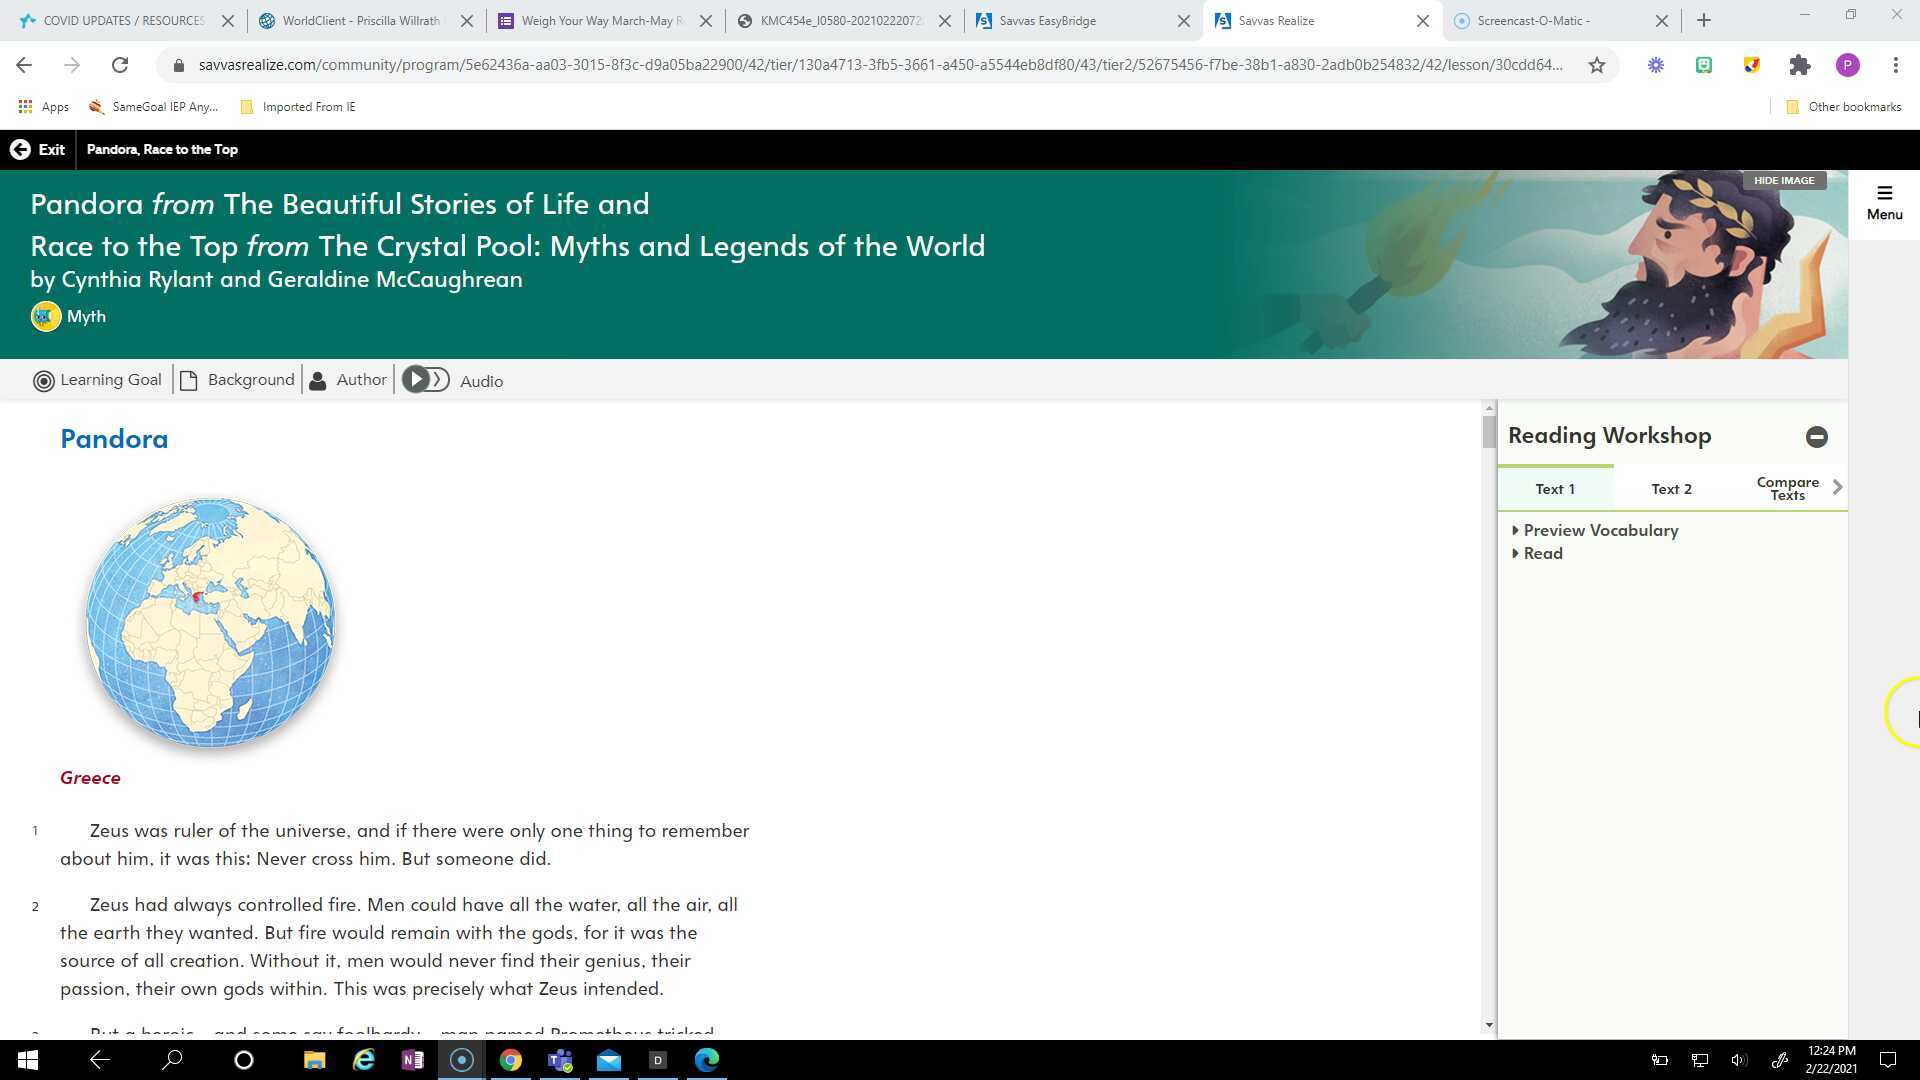Click the Myth genre icon

tap(45, 317)
